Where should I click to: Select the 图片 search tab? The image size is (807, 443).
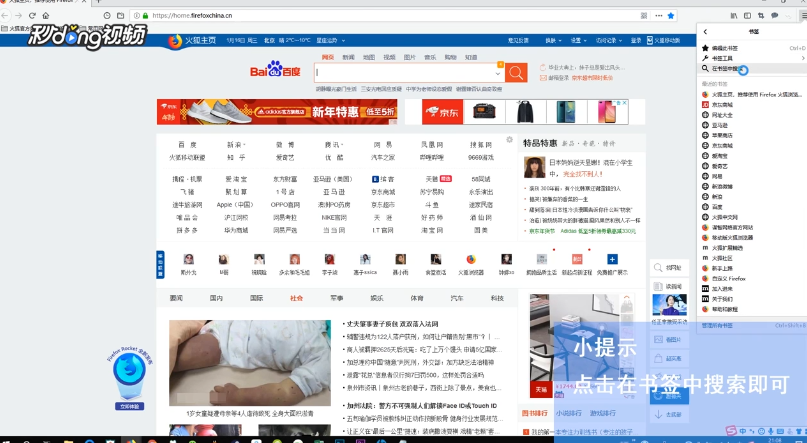[x=410, y=57]
